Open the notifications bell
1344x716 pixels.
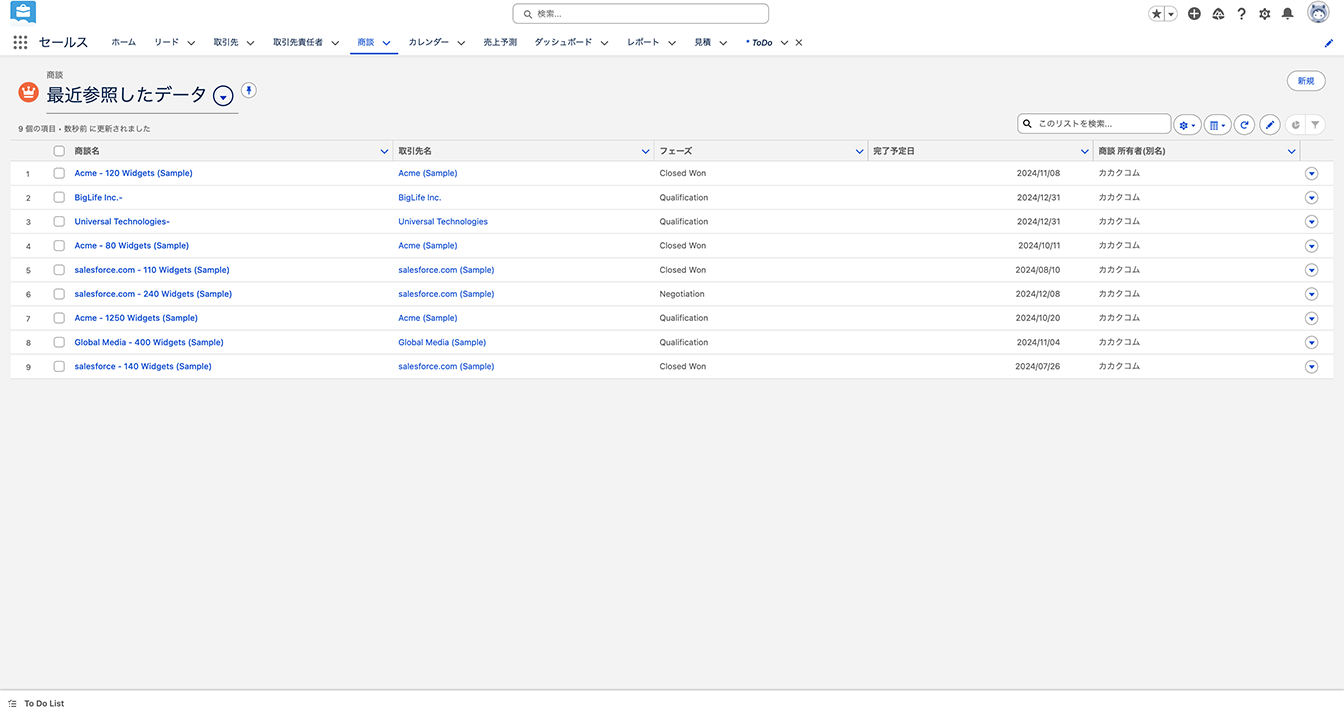[x=1288, y=14]
